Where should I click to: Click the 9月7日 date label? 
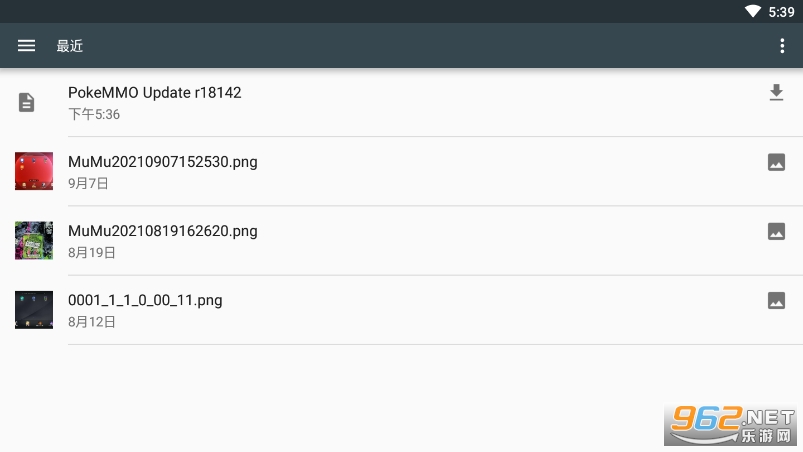(x=88, y=183)
